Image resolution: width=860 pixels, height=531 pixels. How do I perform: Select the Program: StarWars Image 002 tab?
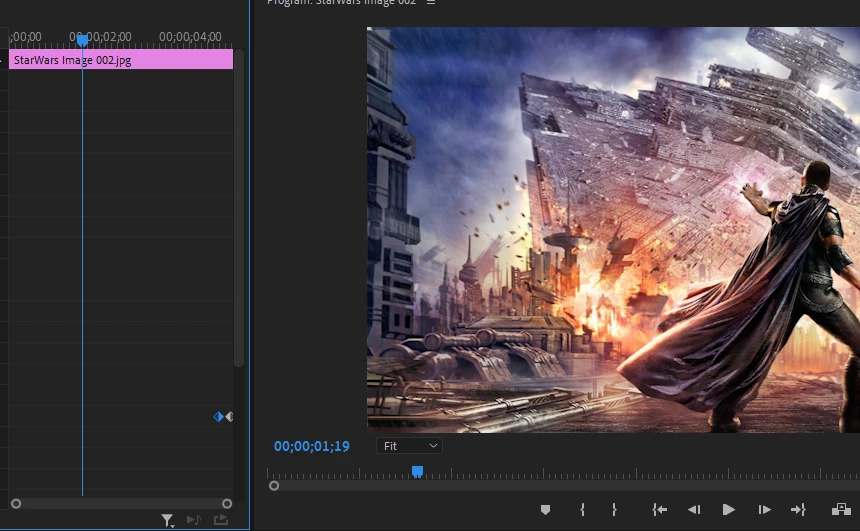pos(341,2)
